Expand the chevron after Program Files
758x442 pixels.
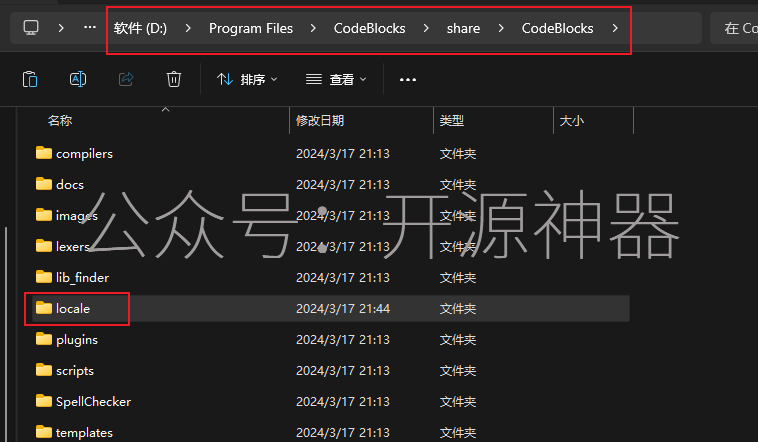[x=313, y=29]
